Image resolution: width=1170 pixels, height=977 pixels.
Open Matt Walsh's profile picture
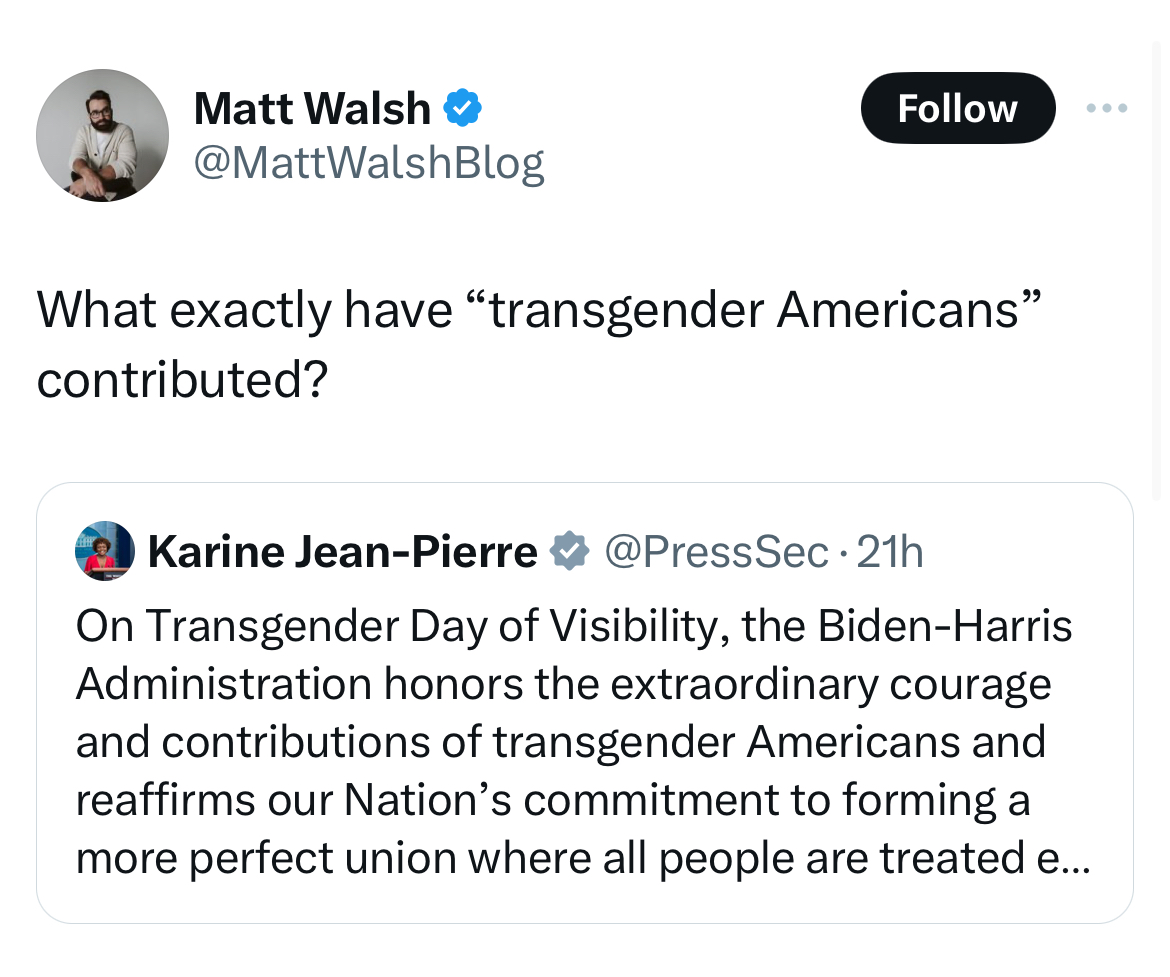102,135
